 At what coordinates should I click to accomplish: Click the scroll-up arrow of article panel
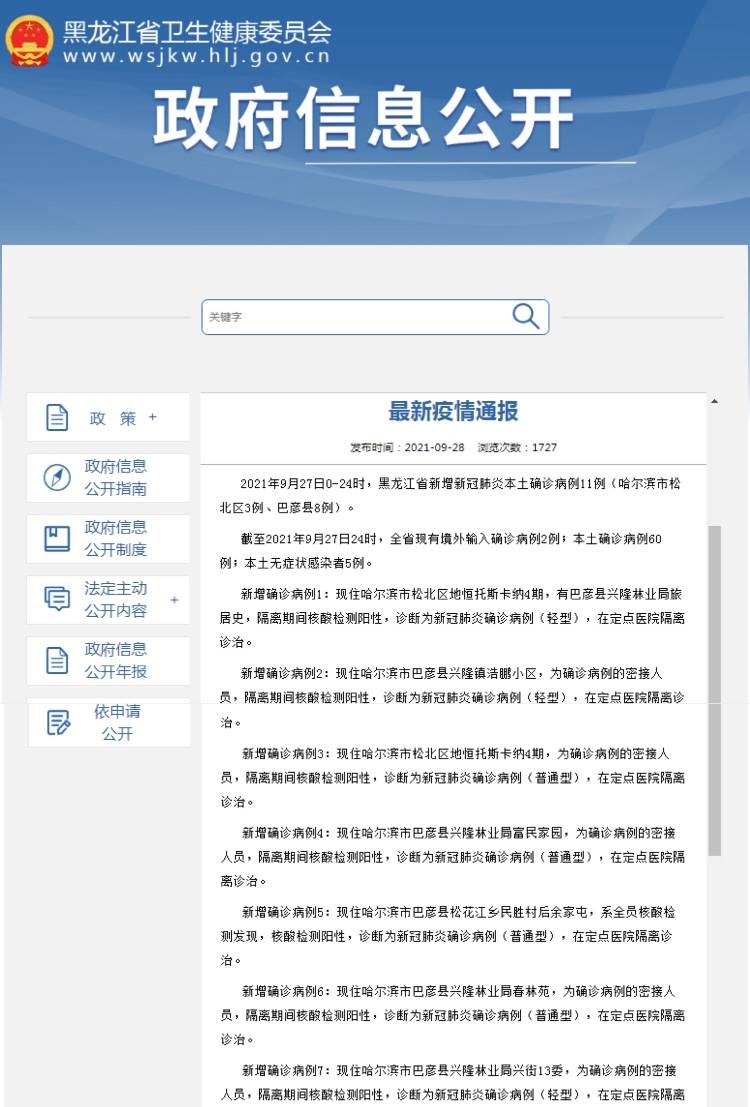(x=715, y=401)
